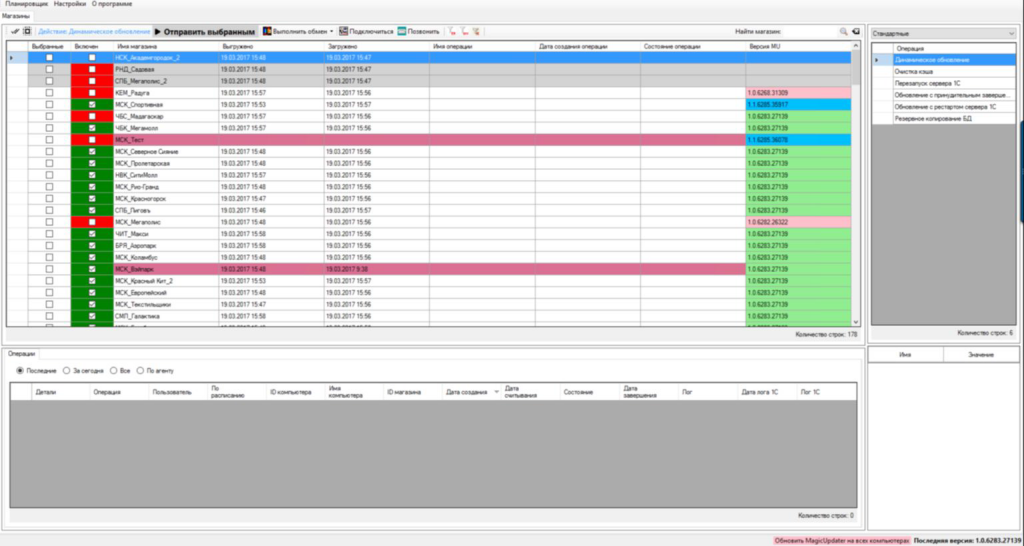The width and height of the screenshot is (1024, 546).
Task: Select the Очистка кэша operation
Action: coord(954,71)
